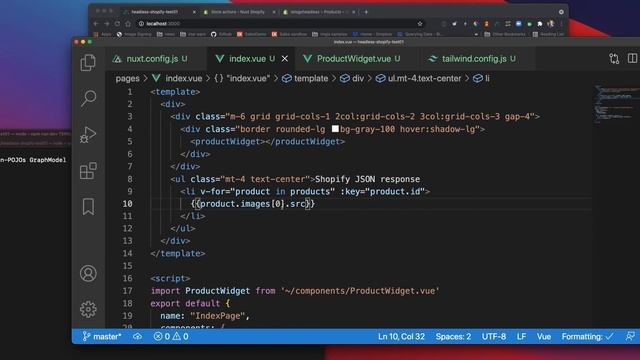The image size is (640, 360).
Task: Click 'name: "IndexPage"' on line 19
Action: coord(202,316)
